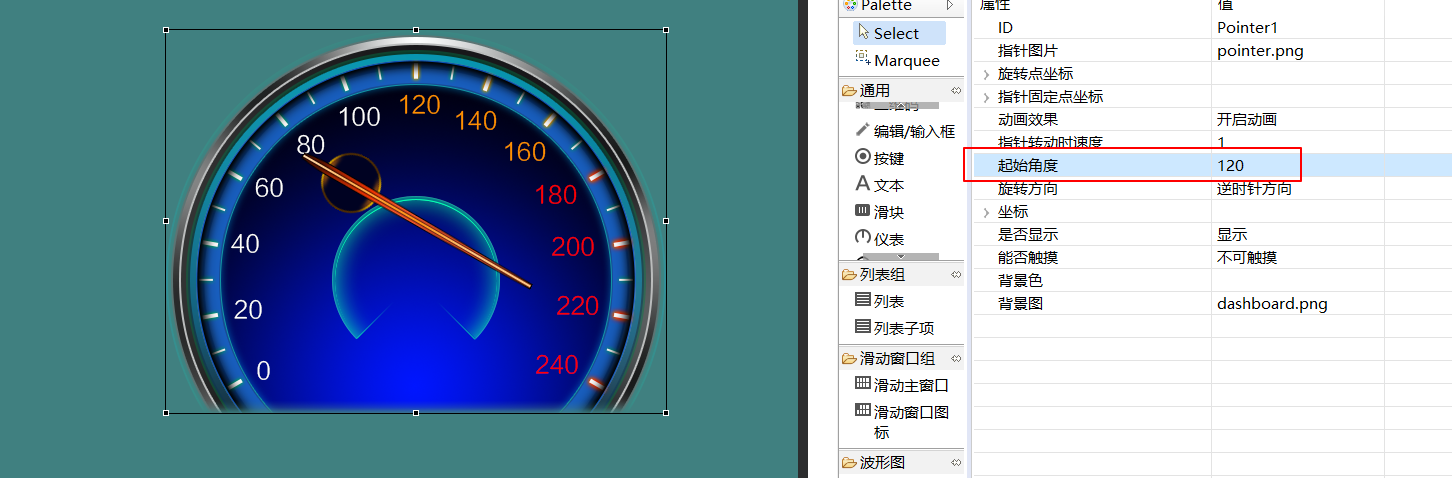
Task: Select the 动画效果 property name
Action: click(1028, 119)
